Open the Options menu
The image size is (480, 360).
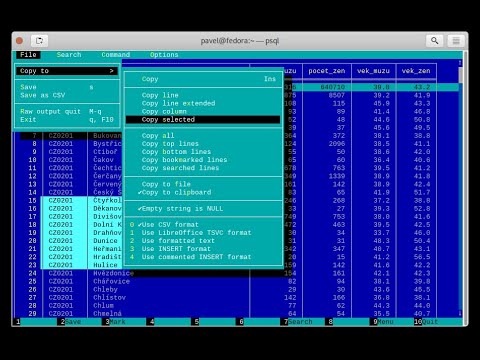tap(164, 55)
